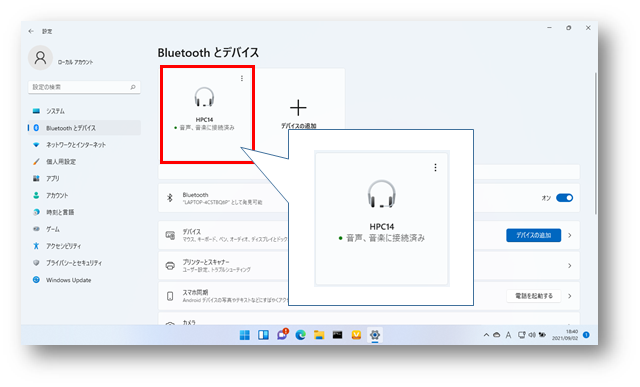Expand the スマホ同期 row chevron
Viewport: 640px width, 387px height.
(x=570, y=296)
